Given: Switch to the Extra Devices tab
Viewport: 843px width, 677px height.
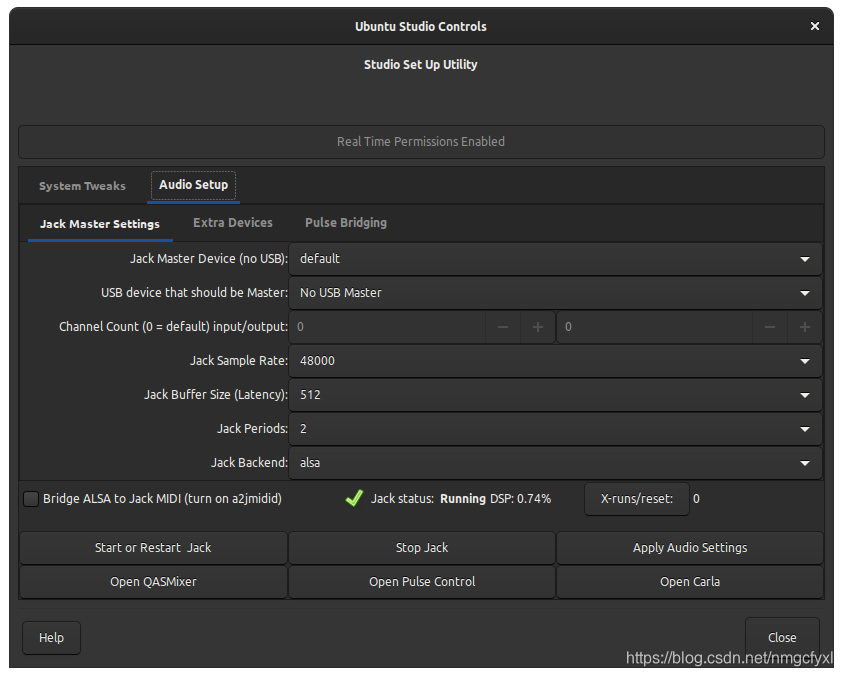Looking at the screenshot, I should (x=233, y=223).
